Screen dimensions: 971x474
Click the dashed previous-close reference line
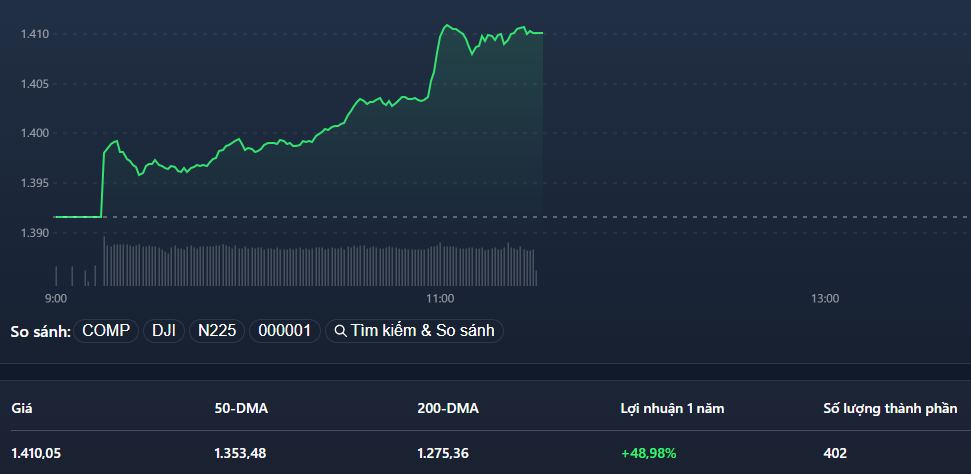point(750,216)
